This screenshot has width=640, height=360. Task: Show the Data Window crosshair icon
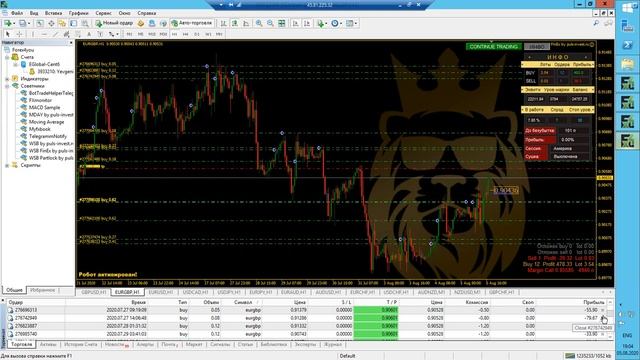pyautogui.click(x=51, y=24)
